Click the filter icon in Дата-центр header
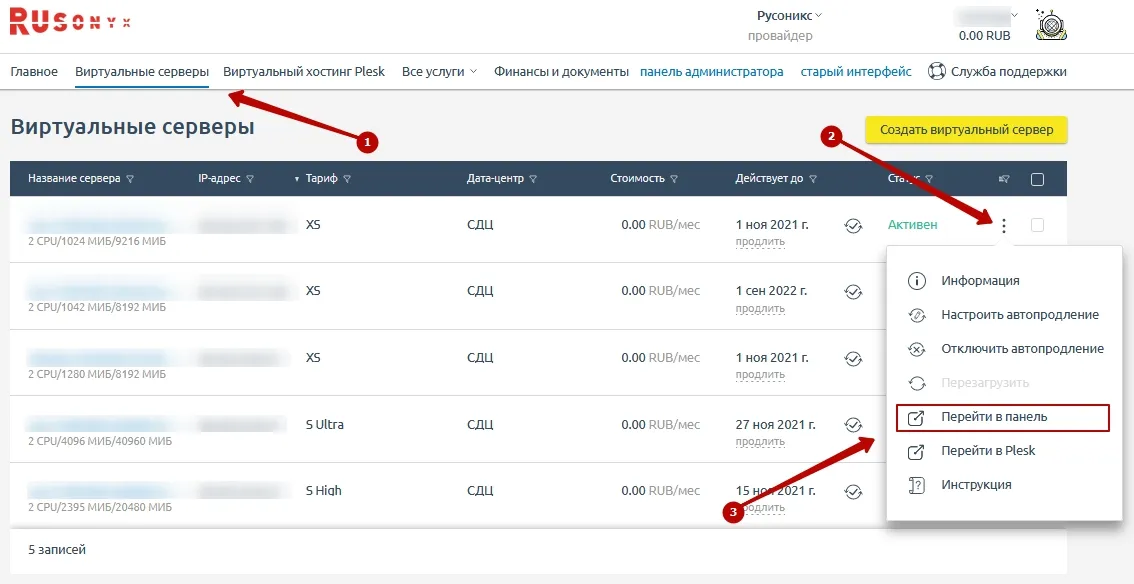The height and width of the screenshot is (584, 1134). [532, 179]
